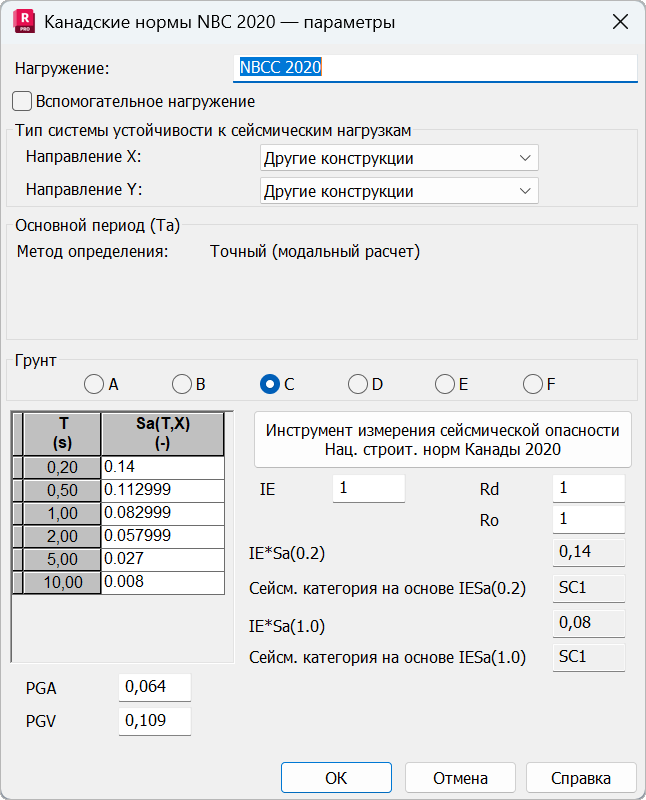Select soil class E radio button
The width and height of the screenshot is (646, 800).
tap(445, 384)
